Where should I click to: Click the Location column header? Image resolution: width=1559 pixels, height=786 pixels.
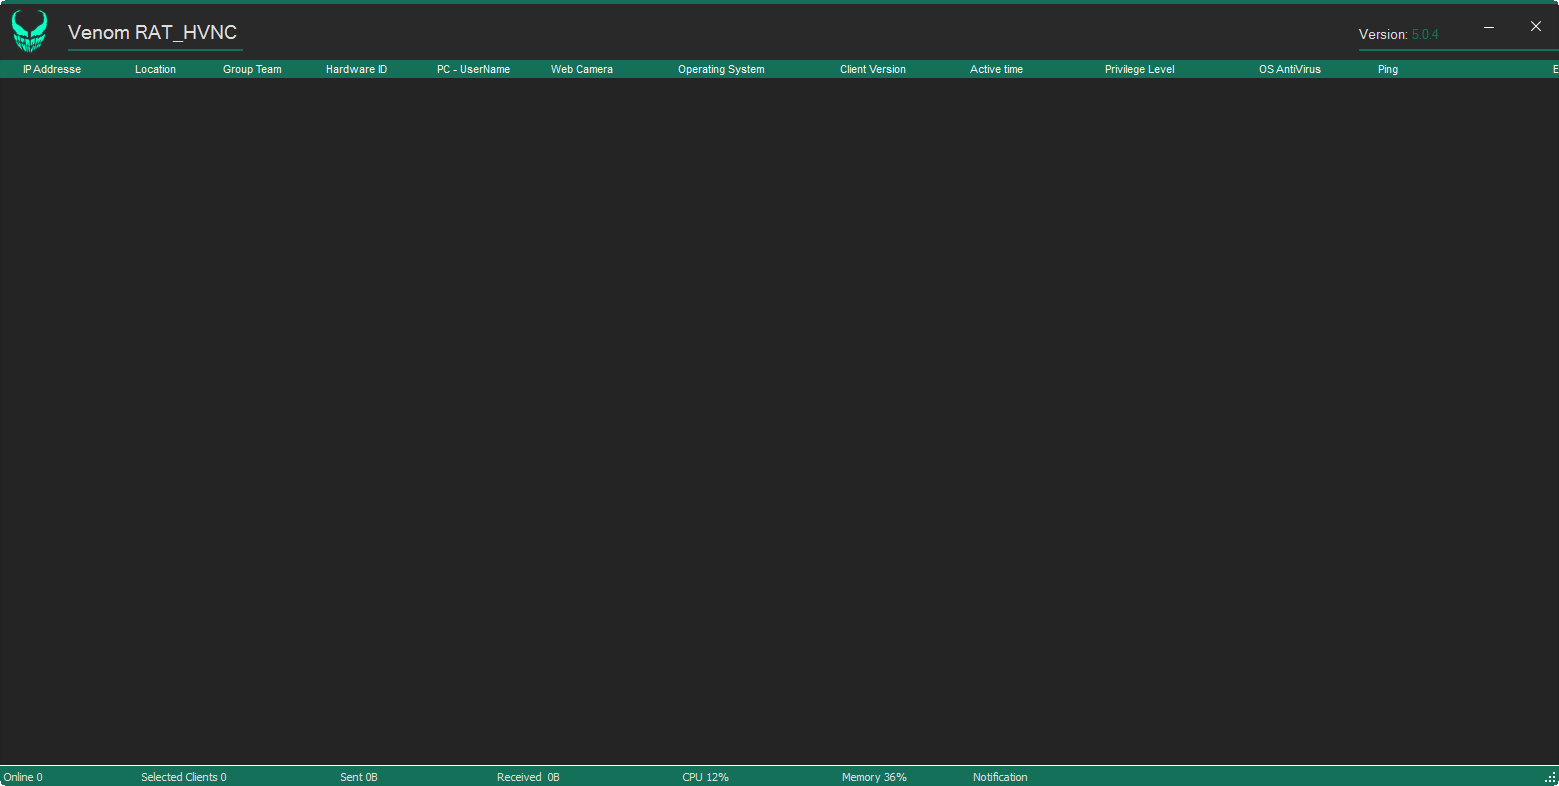click(x=155, y=69)
